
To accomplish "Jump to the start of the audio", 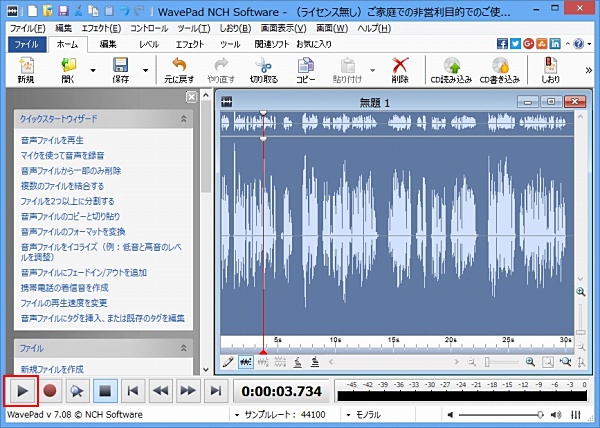I will pos(133,391).
